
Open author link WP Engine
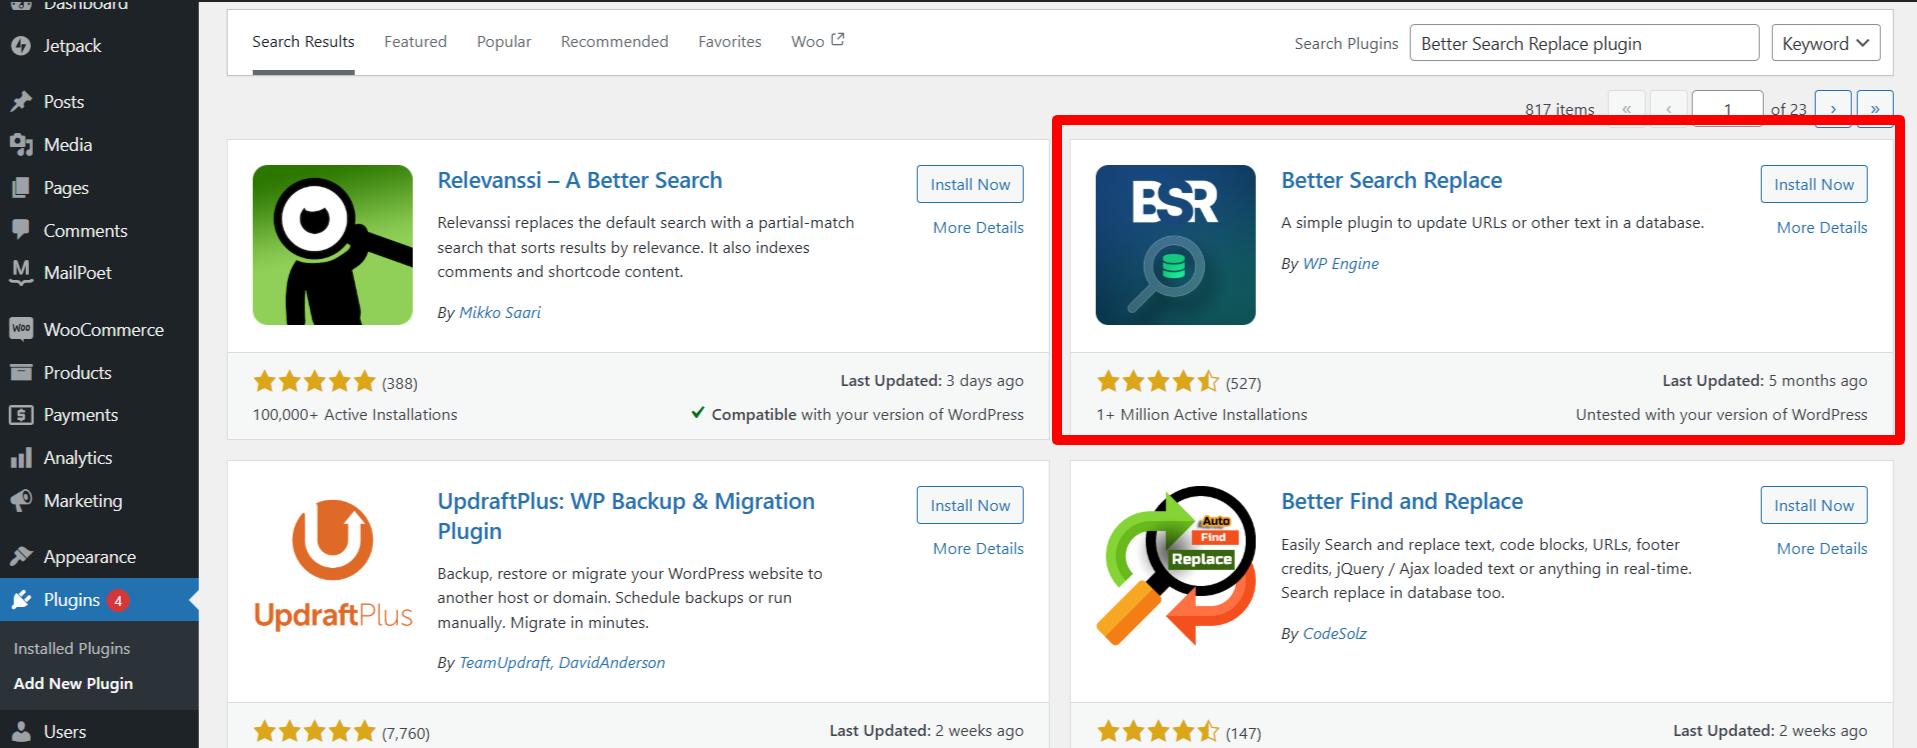point(1341,264)
